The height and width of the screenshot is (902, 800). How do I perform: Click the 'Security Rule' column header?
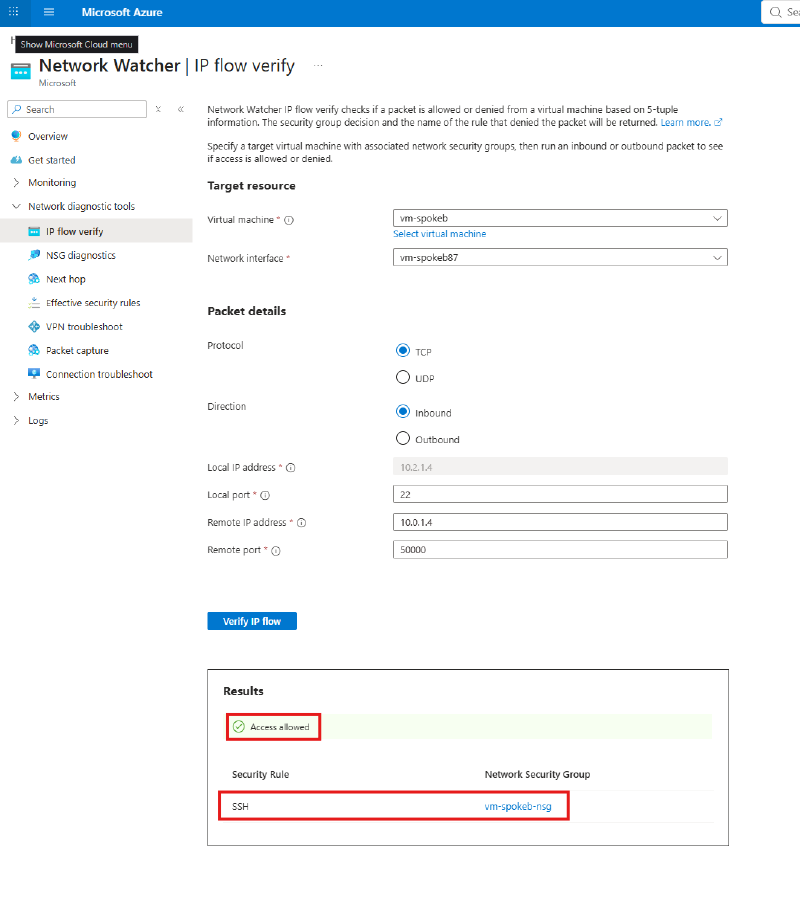point(261,774)
